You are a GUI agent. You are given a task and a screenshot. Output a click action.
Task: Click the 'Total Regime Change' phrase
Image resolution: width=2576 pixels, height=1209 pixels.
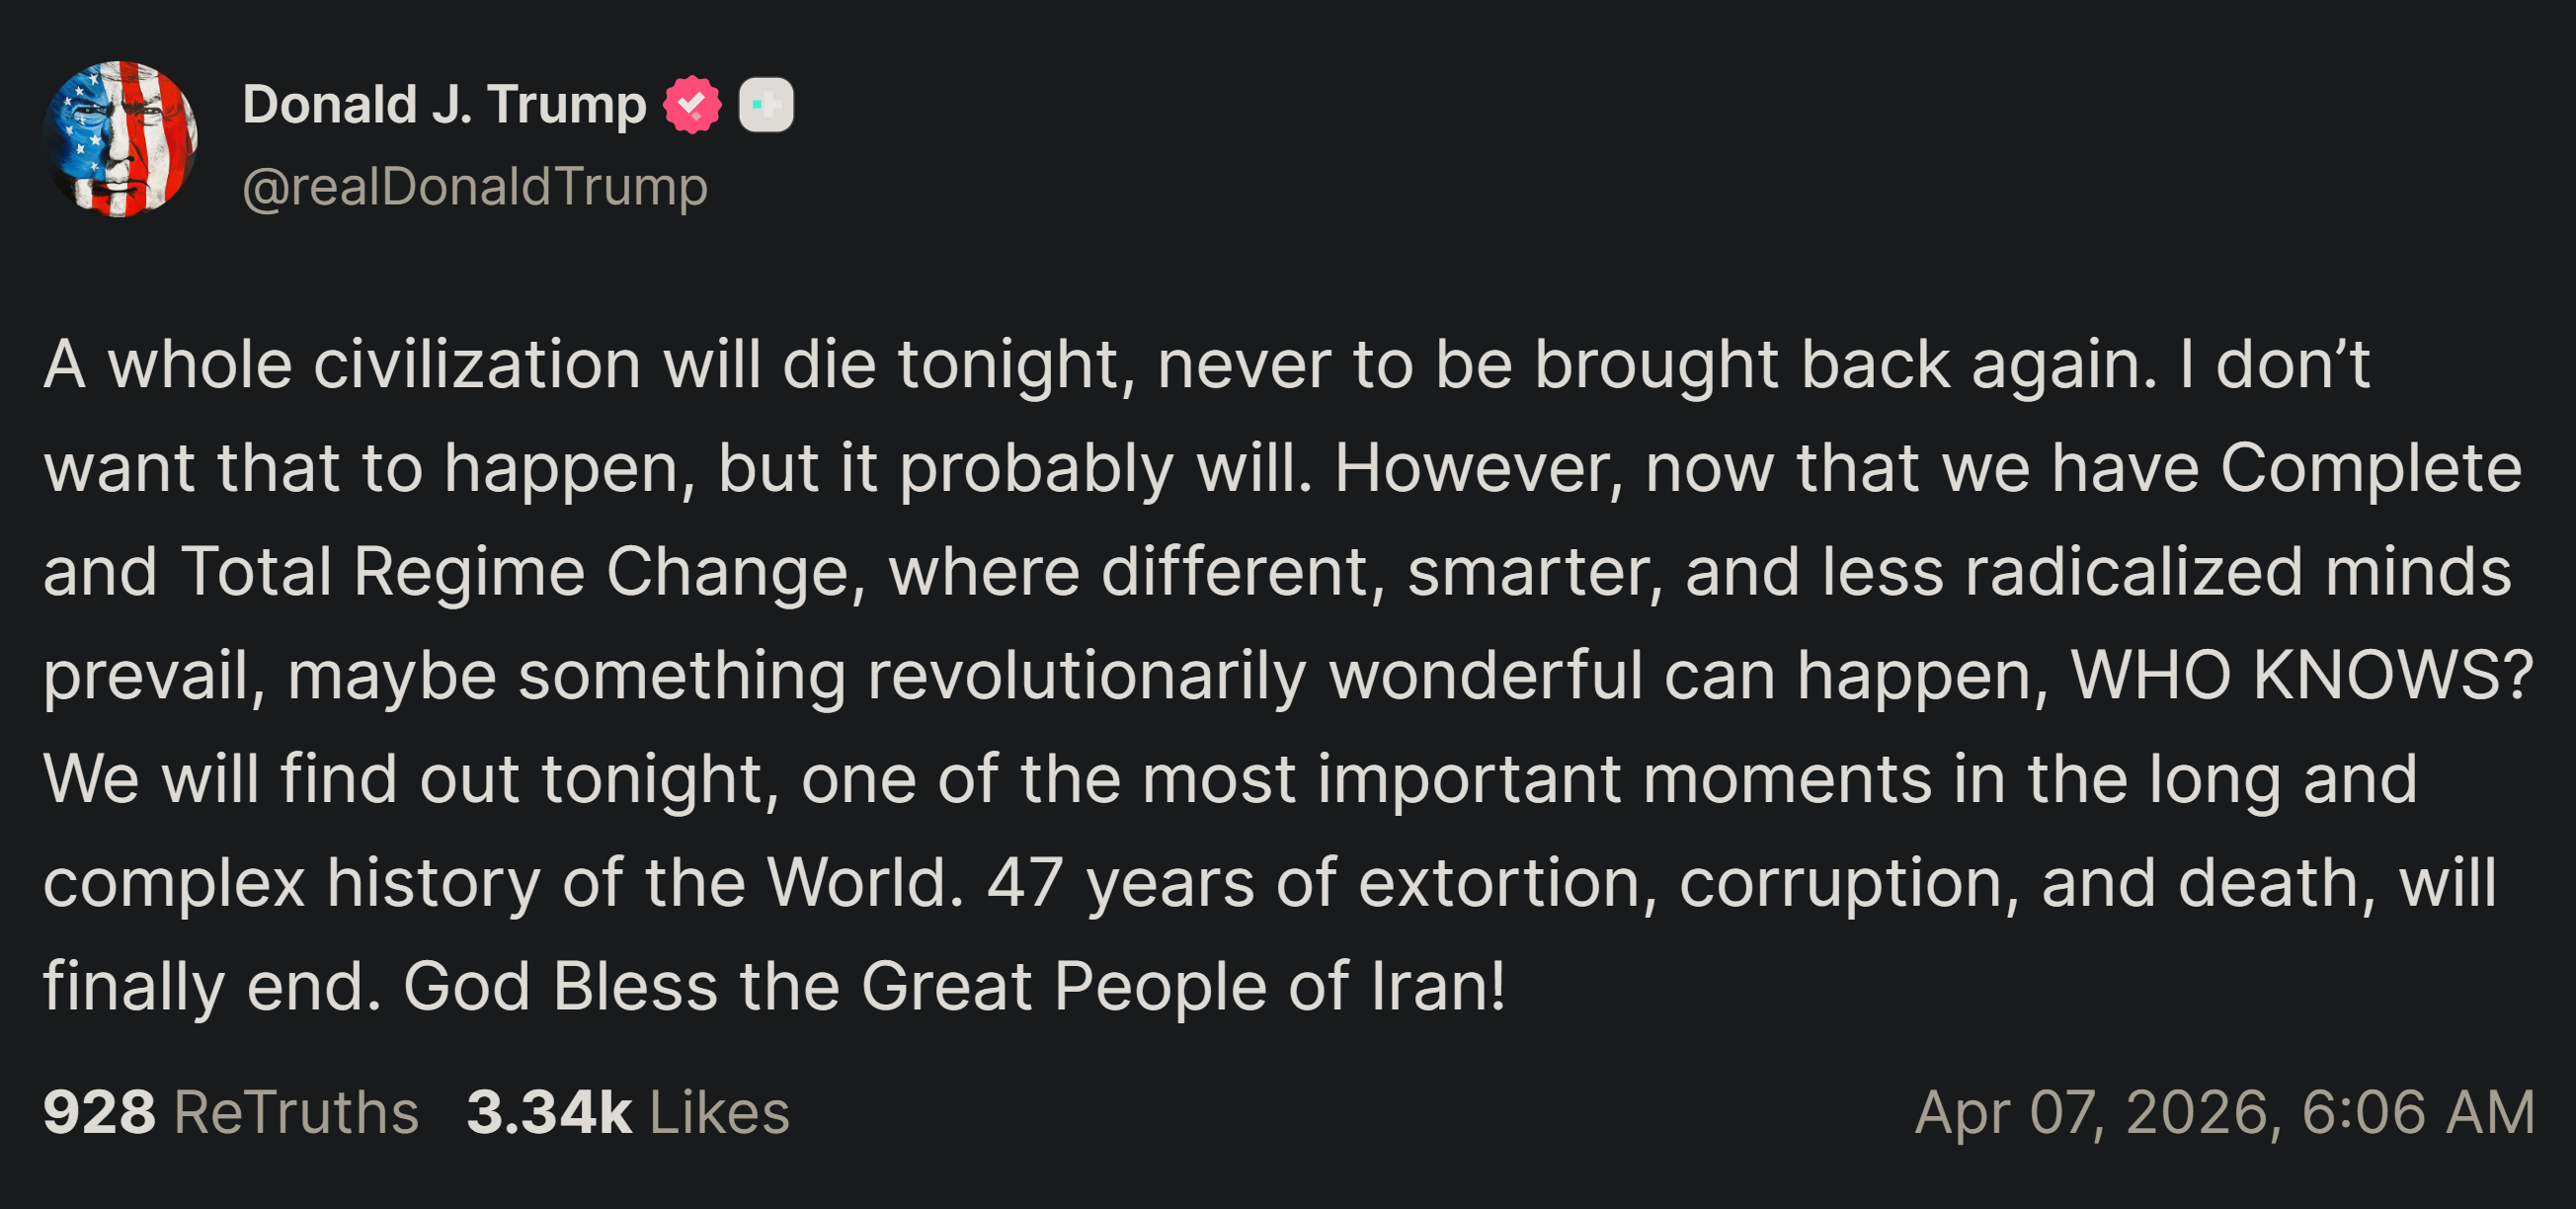click(515, 573)
